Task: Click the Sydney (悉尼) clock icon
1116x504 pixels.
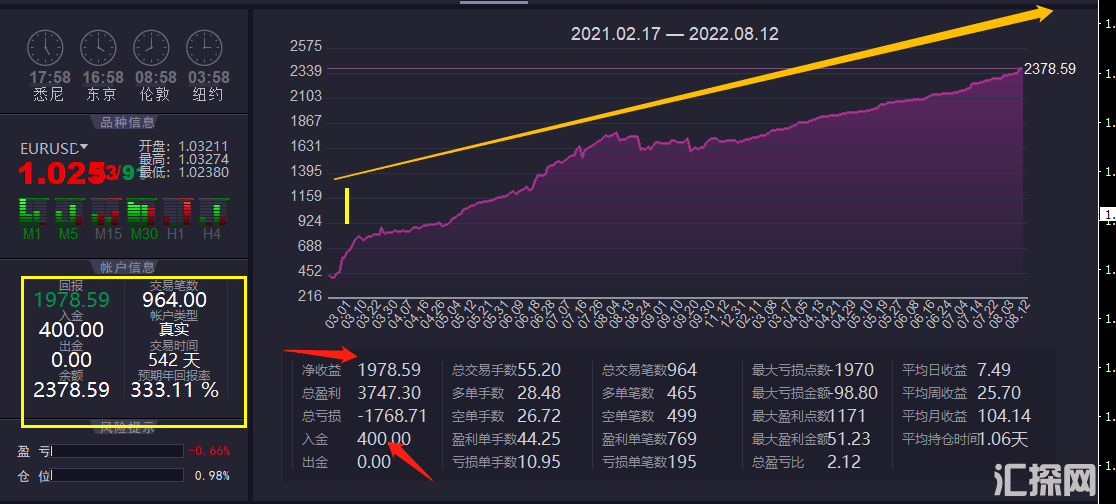Action: [x=45, y=47]
